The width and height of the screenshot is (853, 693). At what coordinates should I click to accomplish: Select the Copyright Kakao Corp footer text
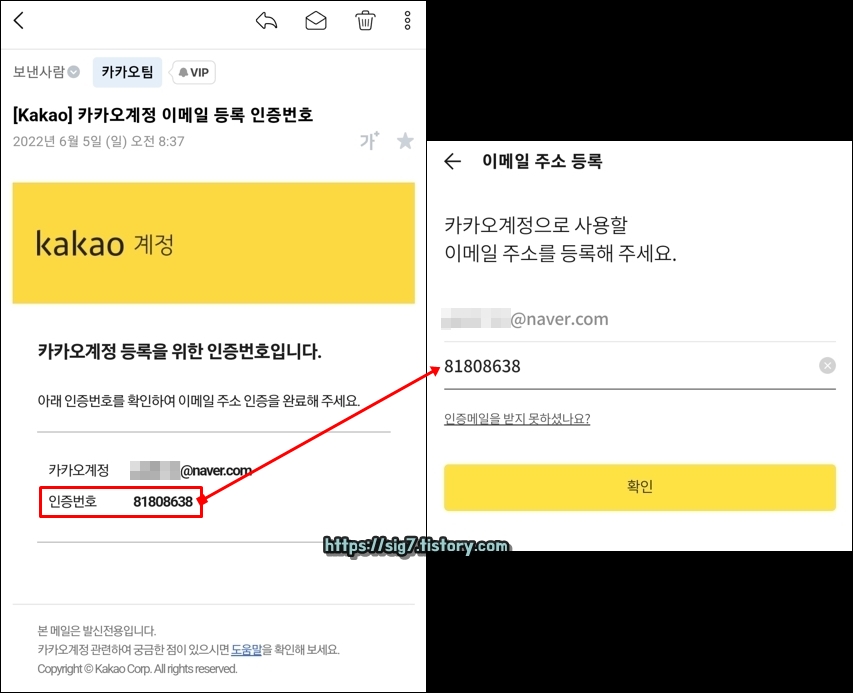(x=138, y=669)
